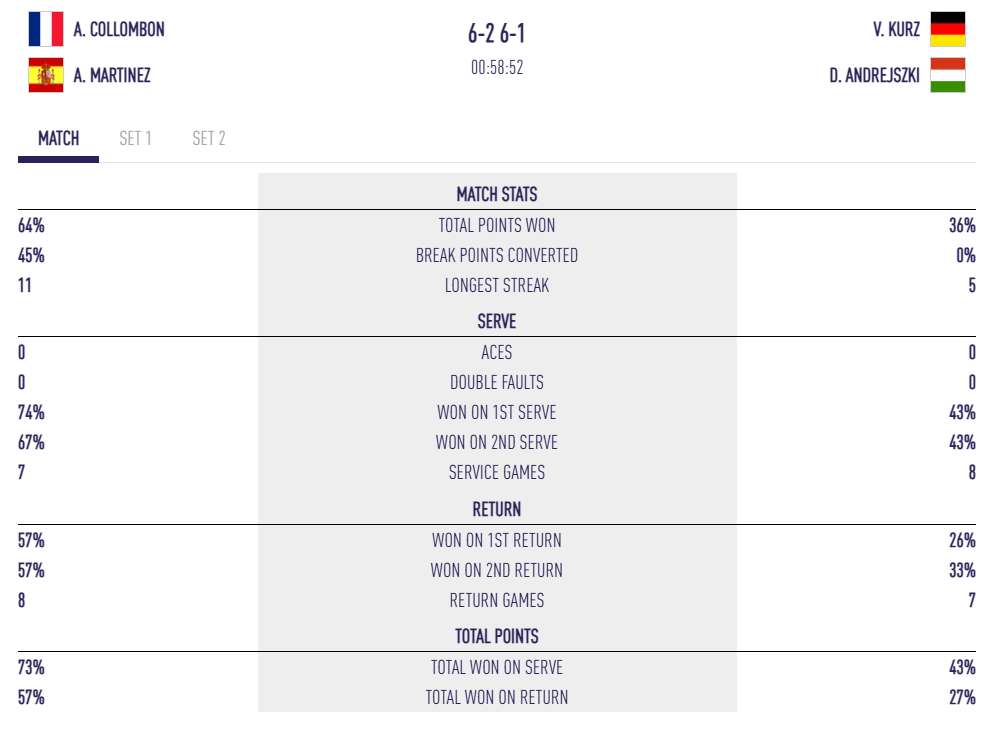Open player V. Kurz's name

[896, 30]
